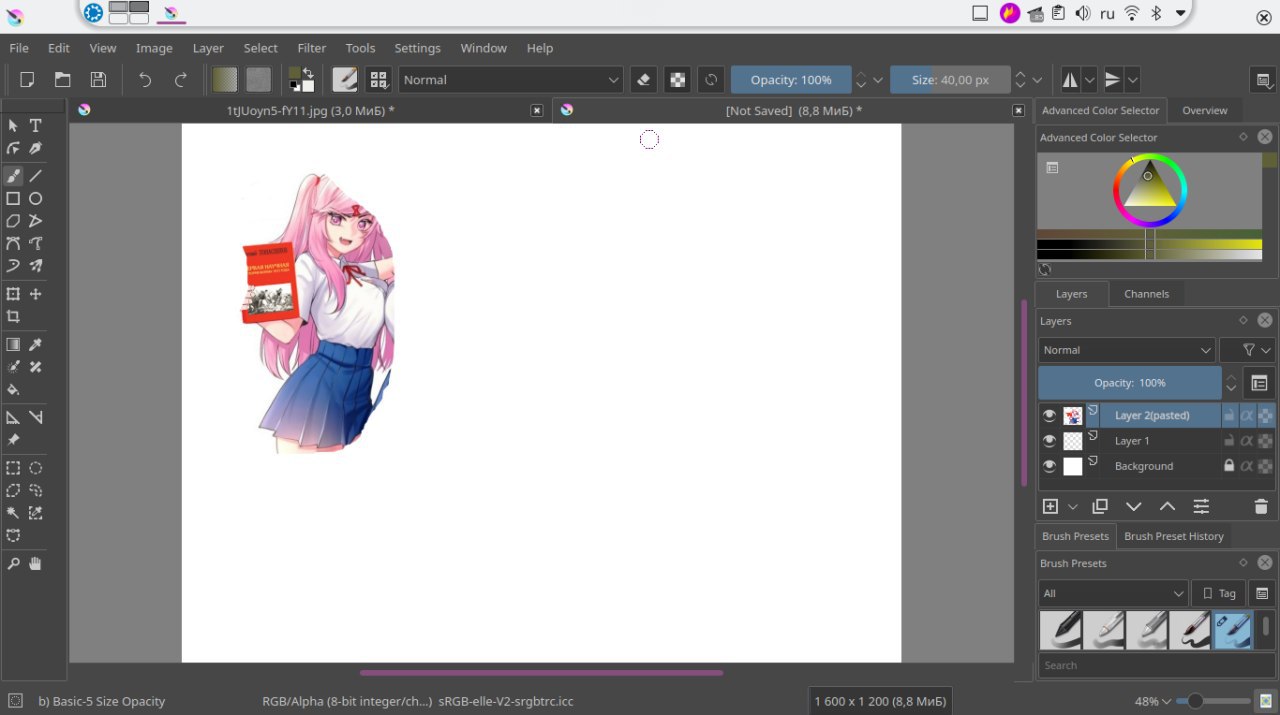Save the document via floppy icon
The width and height of the screenshot is (1280, 715).
pos(97,80)
